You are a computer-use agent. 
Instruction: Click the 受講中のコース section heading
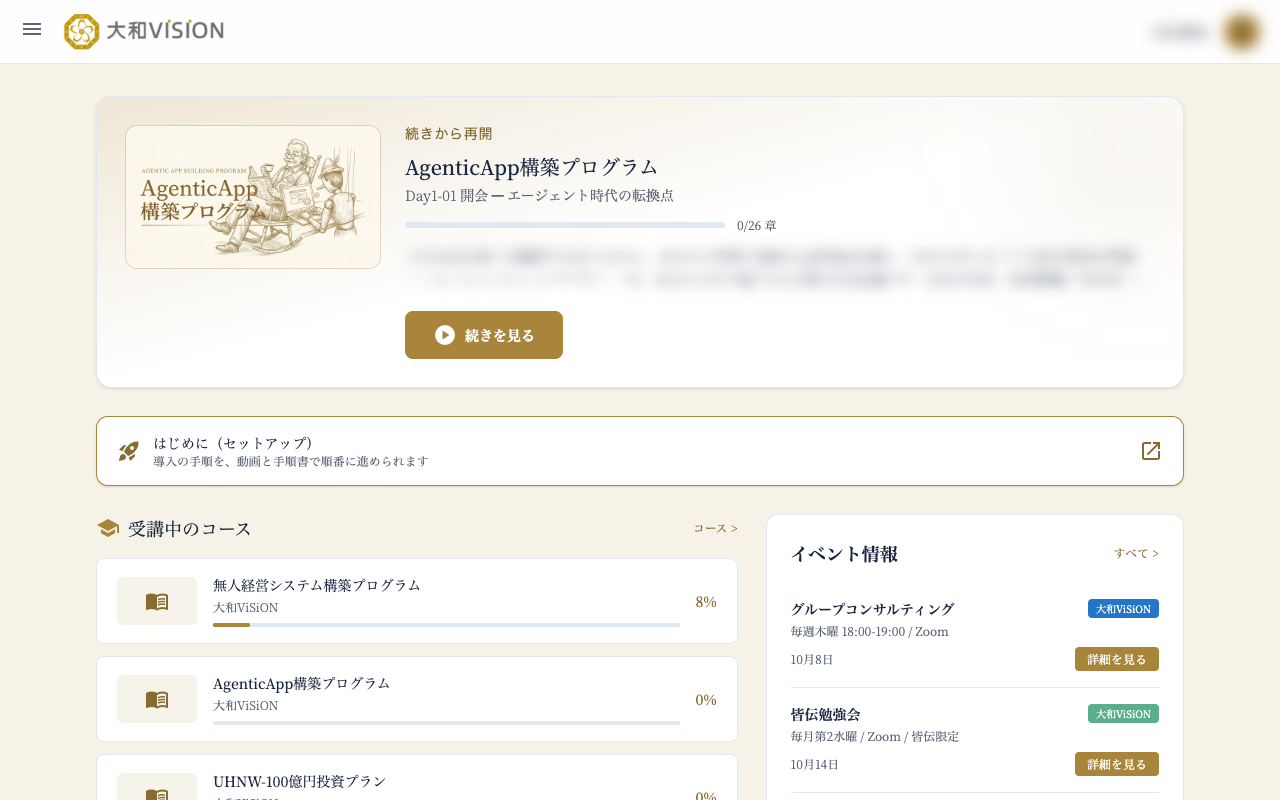190,528
